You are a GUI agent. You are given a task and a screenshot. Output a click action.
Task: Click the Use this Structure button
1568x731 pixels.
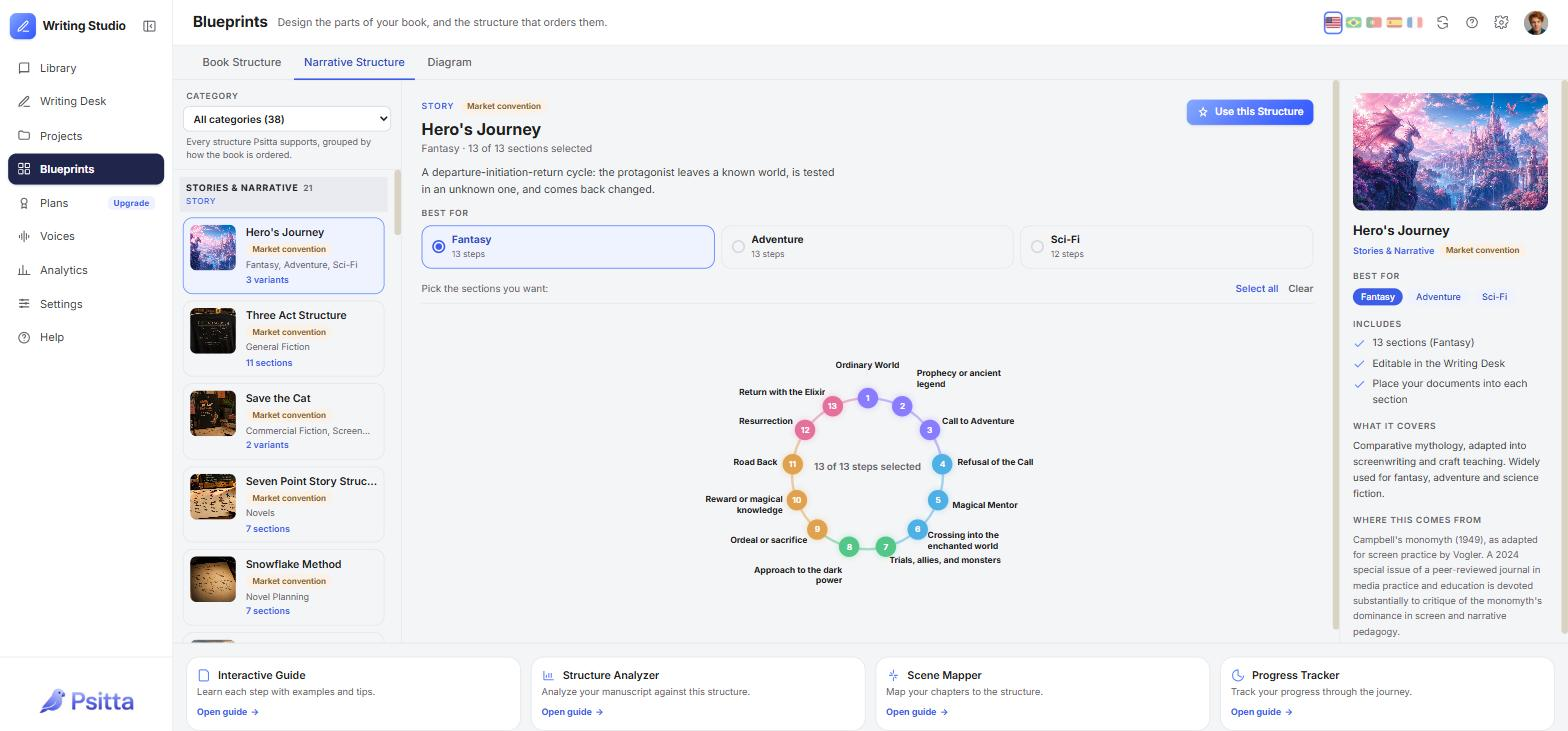coord(1249,112)
